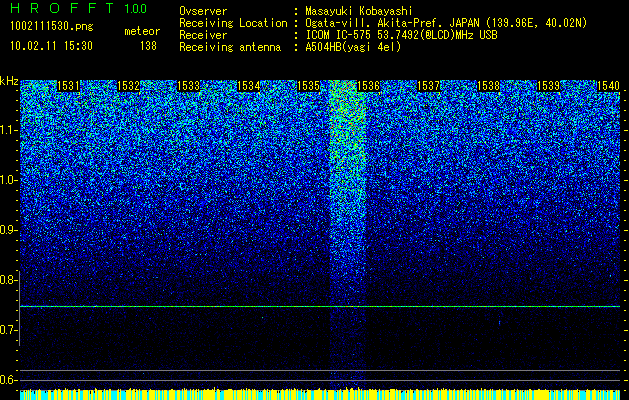This screenshot has height=400, width=629.
Task: Click the 1539 time marker
Action: [548, 86]
